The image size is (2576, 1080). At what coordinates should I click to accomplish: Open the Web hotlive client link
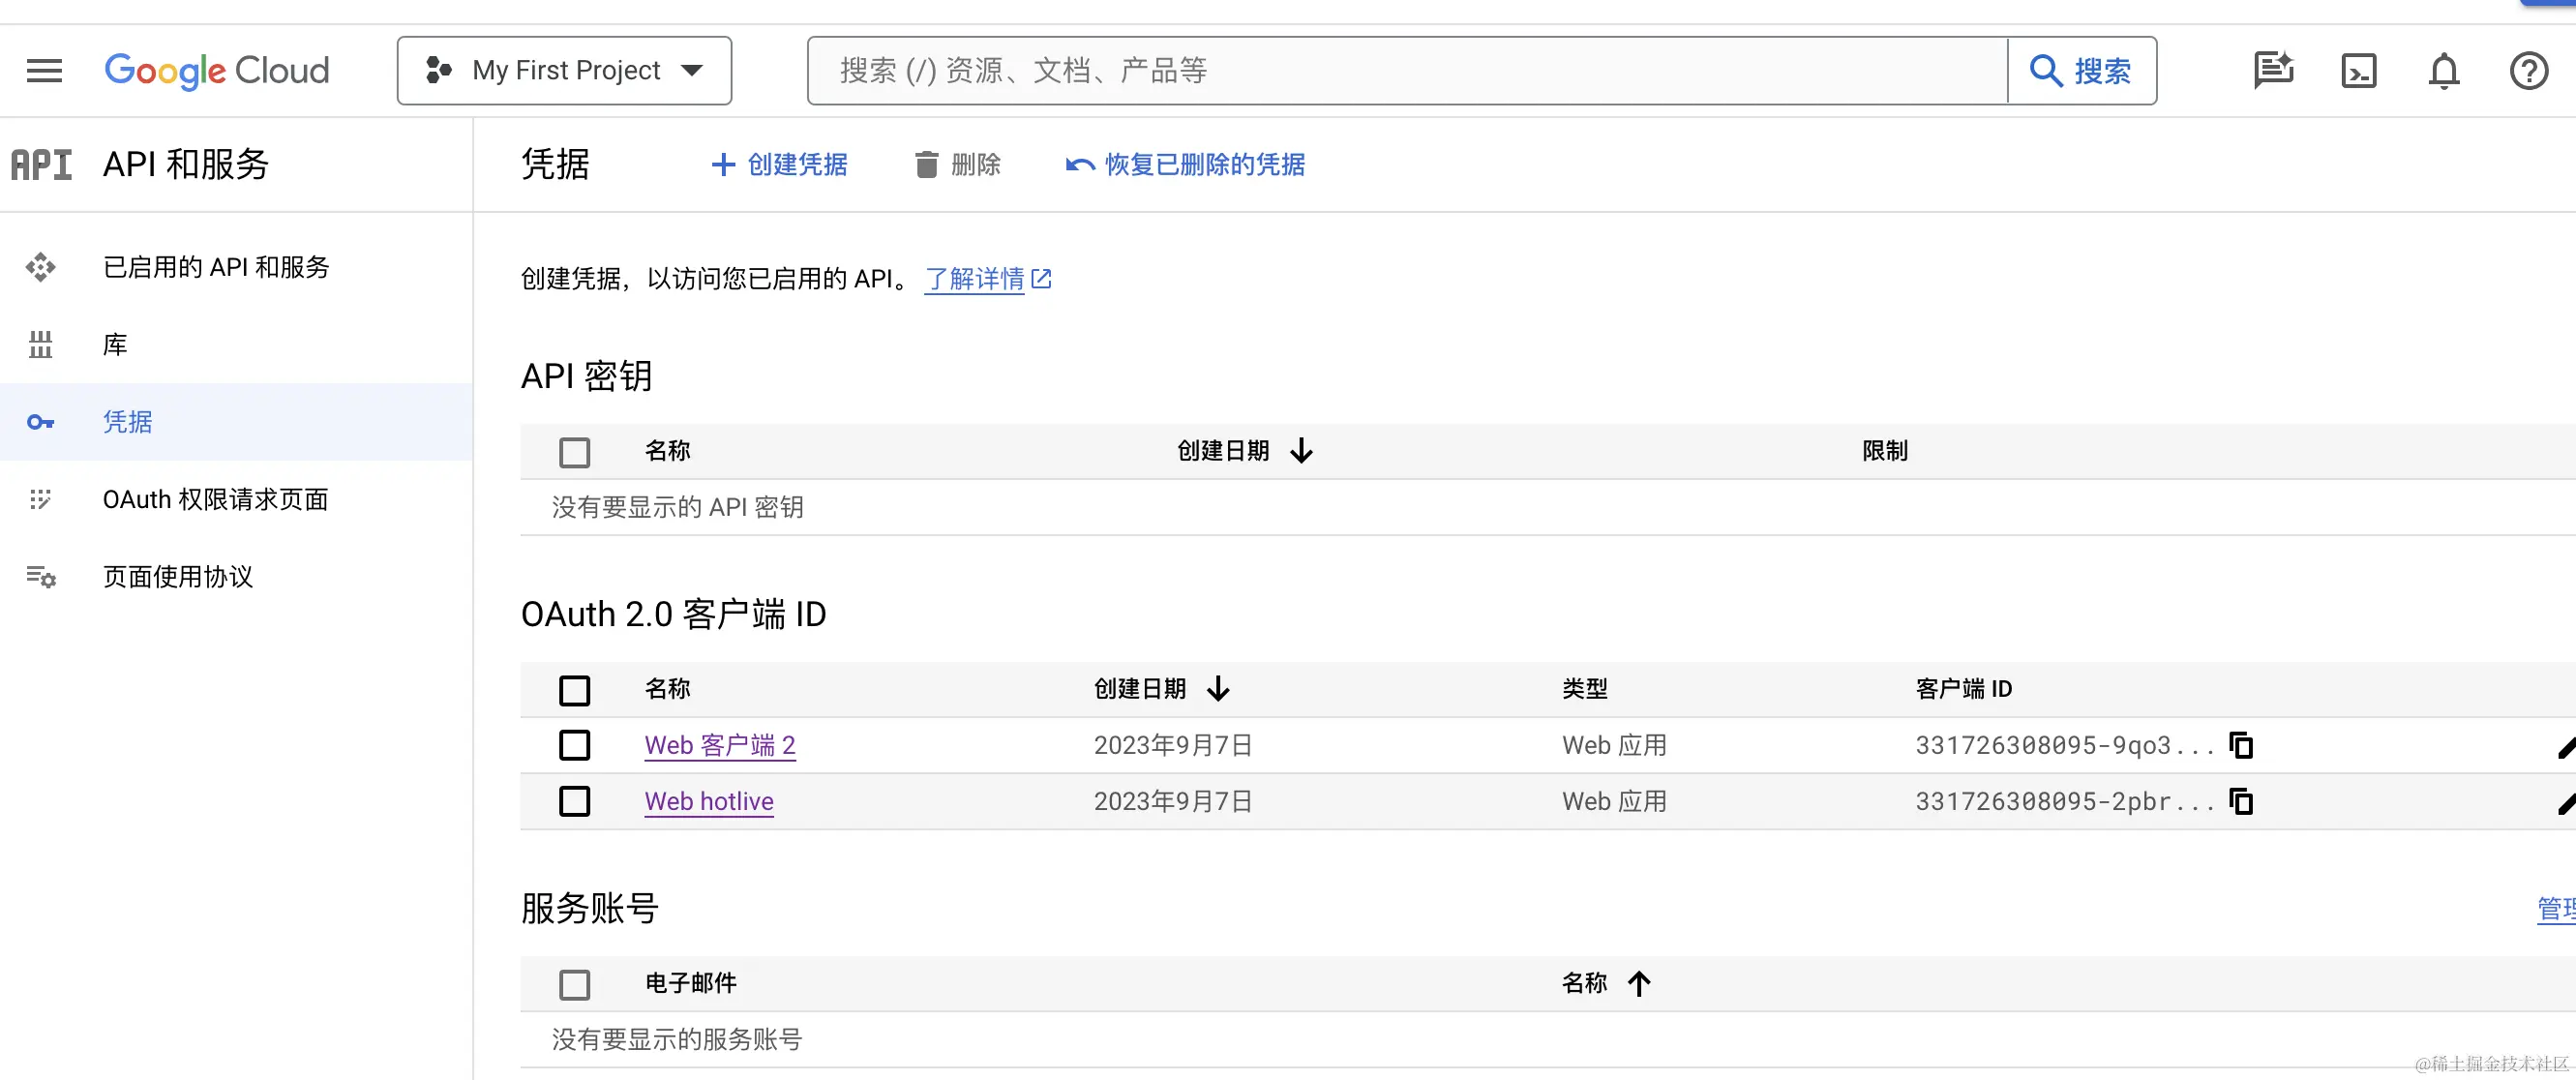(709, 802)
